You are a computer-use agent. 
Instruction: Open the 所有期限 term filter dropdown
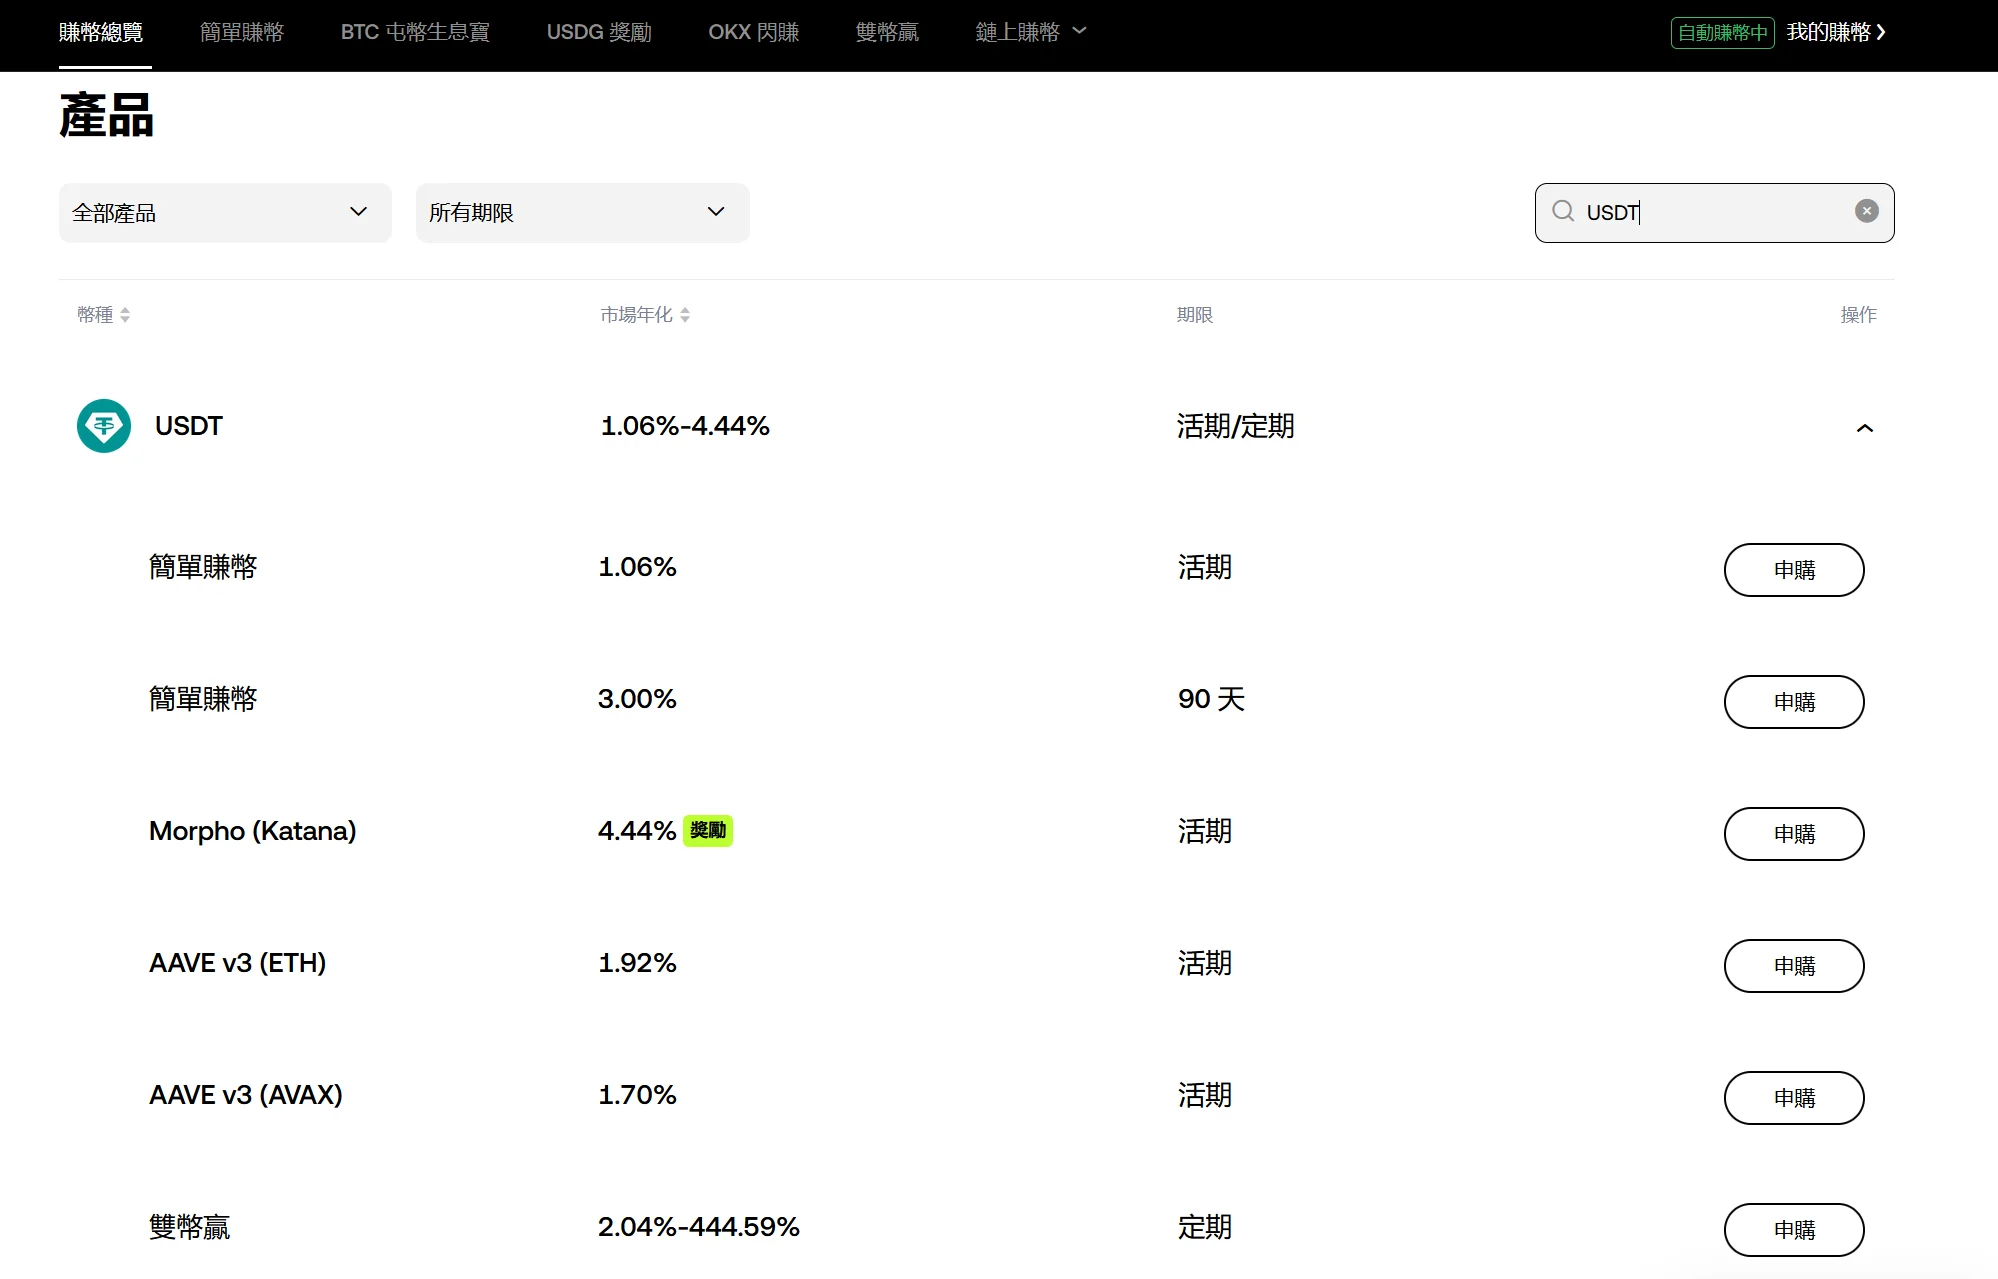click(x=582, y=212)
